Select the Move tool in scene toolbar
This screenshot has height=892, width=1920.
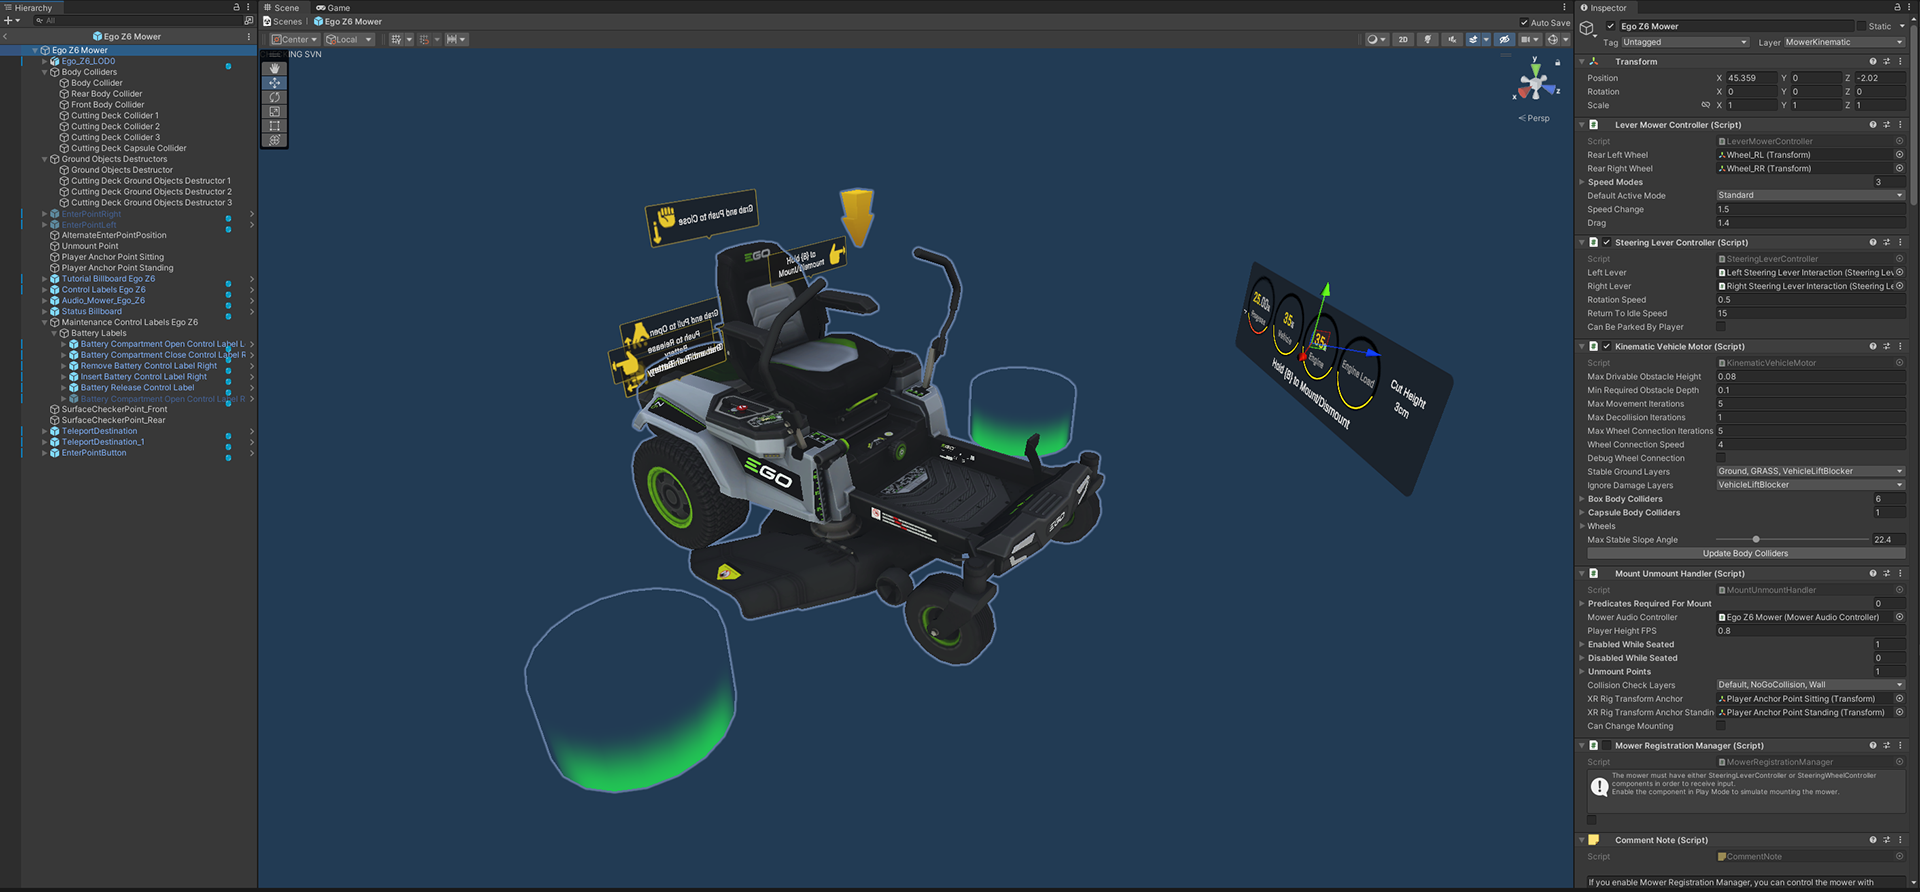pyautogui.click(x=274, y=83)
